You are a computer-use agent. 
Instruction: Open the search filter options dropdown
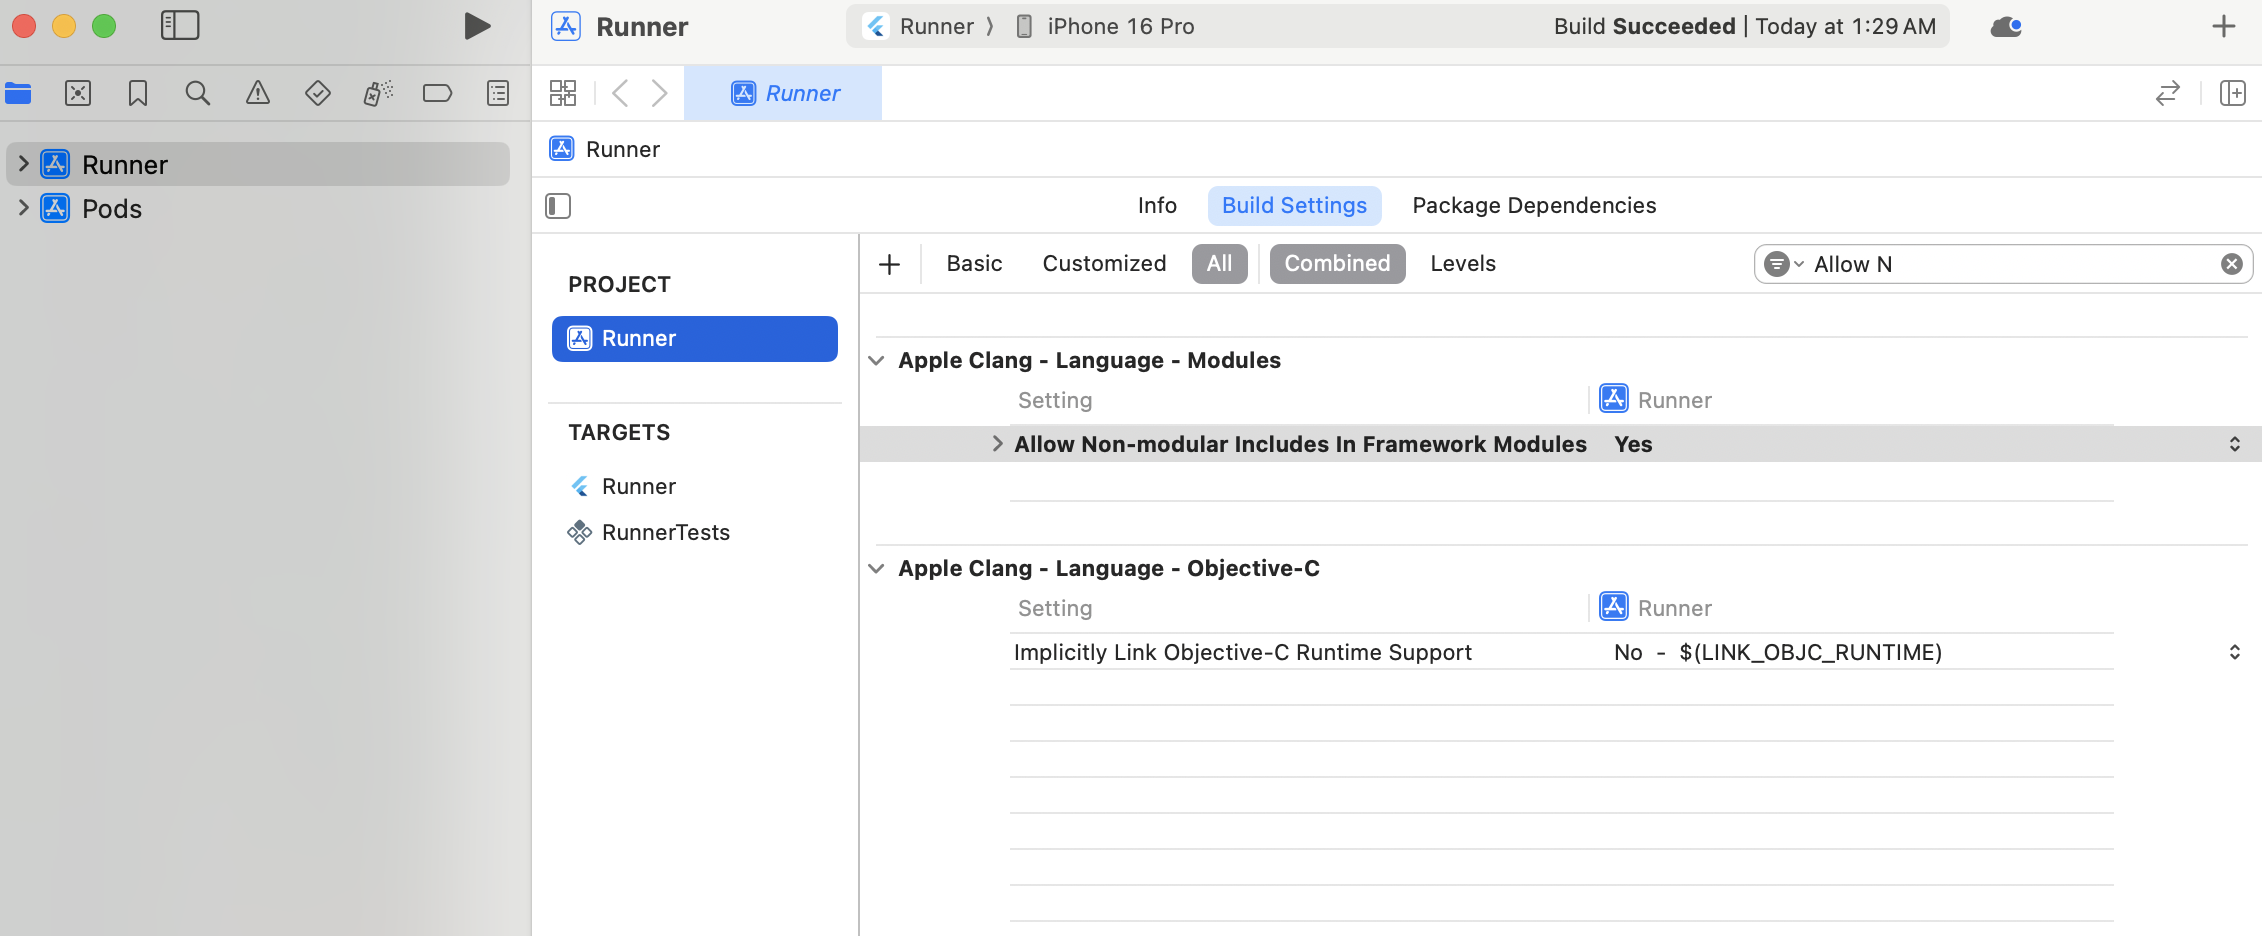(1783, 264)
